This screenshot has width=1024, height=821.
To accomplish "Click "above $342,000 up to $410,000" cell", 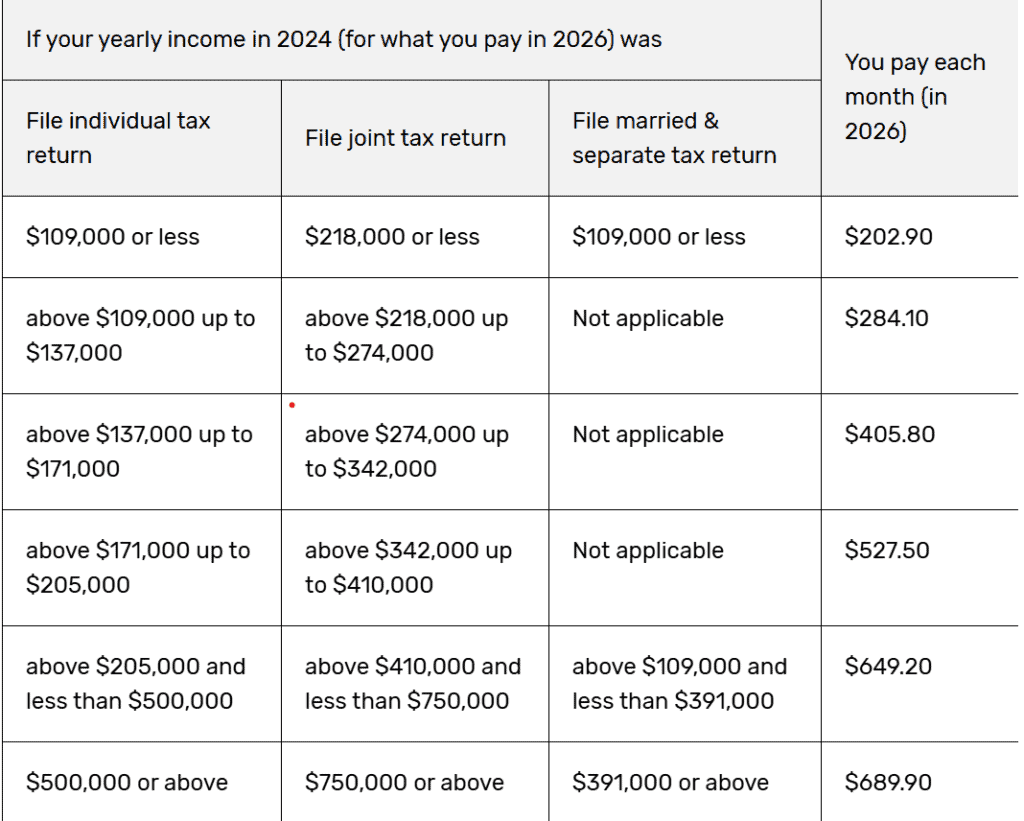I will pyautogui.click(x=408, y=567).
